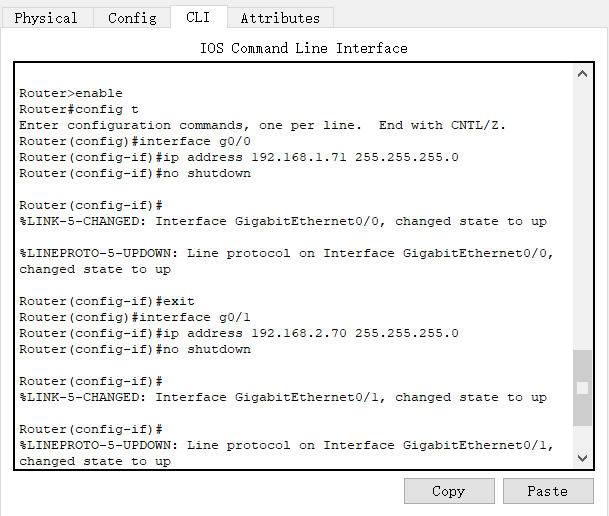The image size is (609, 516).
Task: Click the GigabitEthernet0/0 %LINK-5-CHANGED message
Action: 282,221
